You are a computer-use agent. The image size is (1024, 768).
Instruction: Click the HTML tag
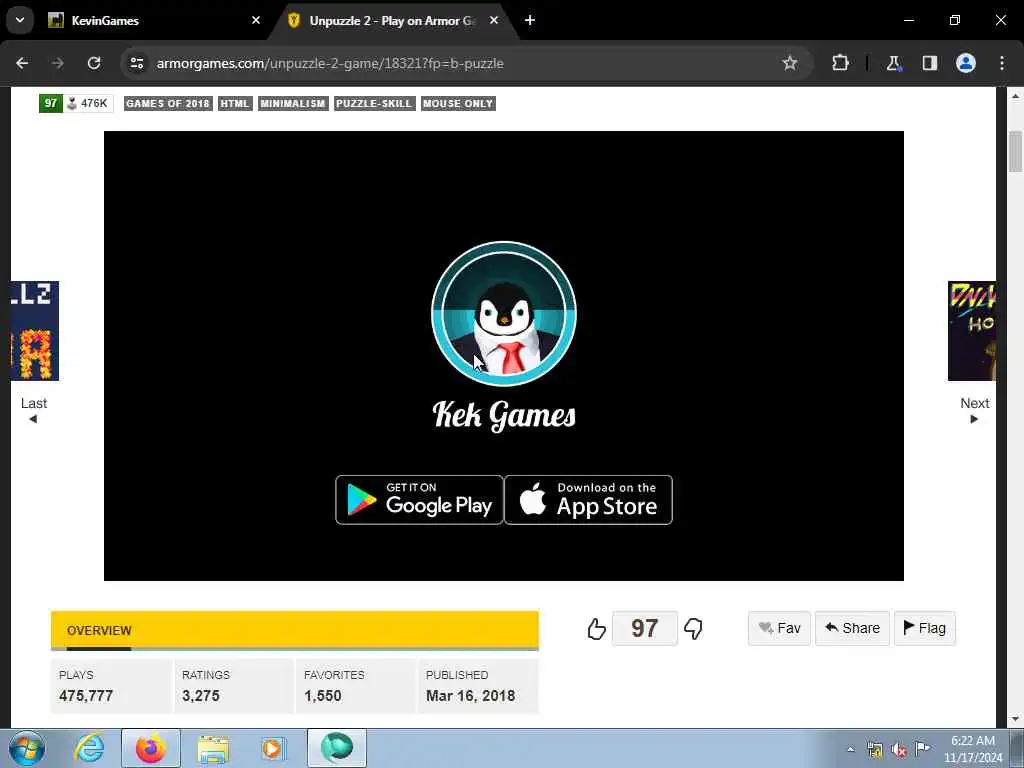coord(235,103)
